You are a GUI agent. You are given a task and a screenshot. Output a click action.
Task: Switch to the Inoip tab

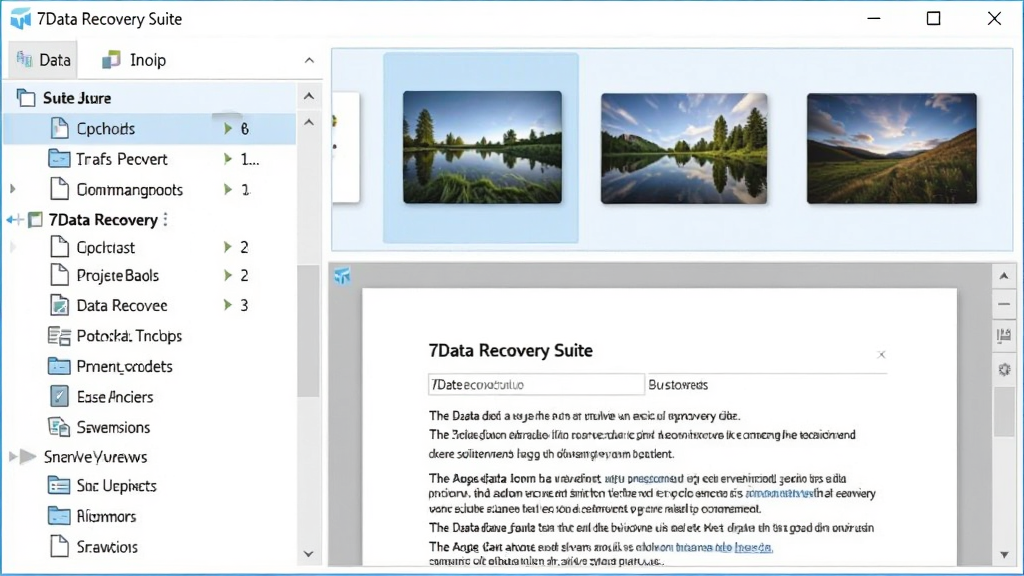coord(134,60)
